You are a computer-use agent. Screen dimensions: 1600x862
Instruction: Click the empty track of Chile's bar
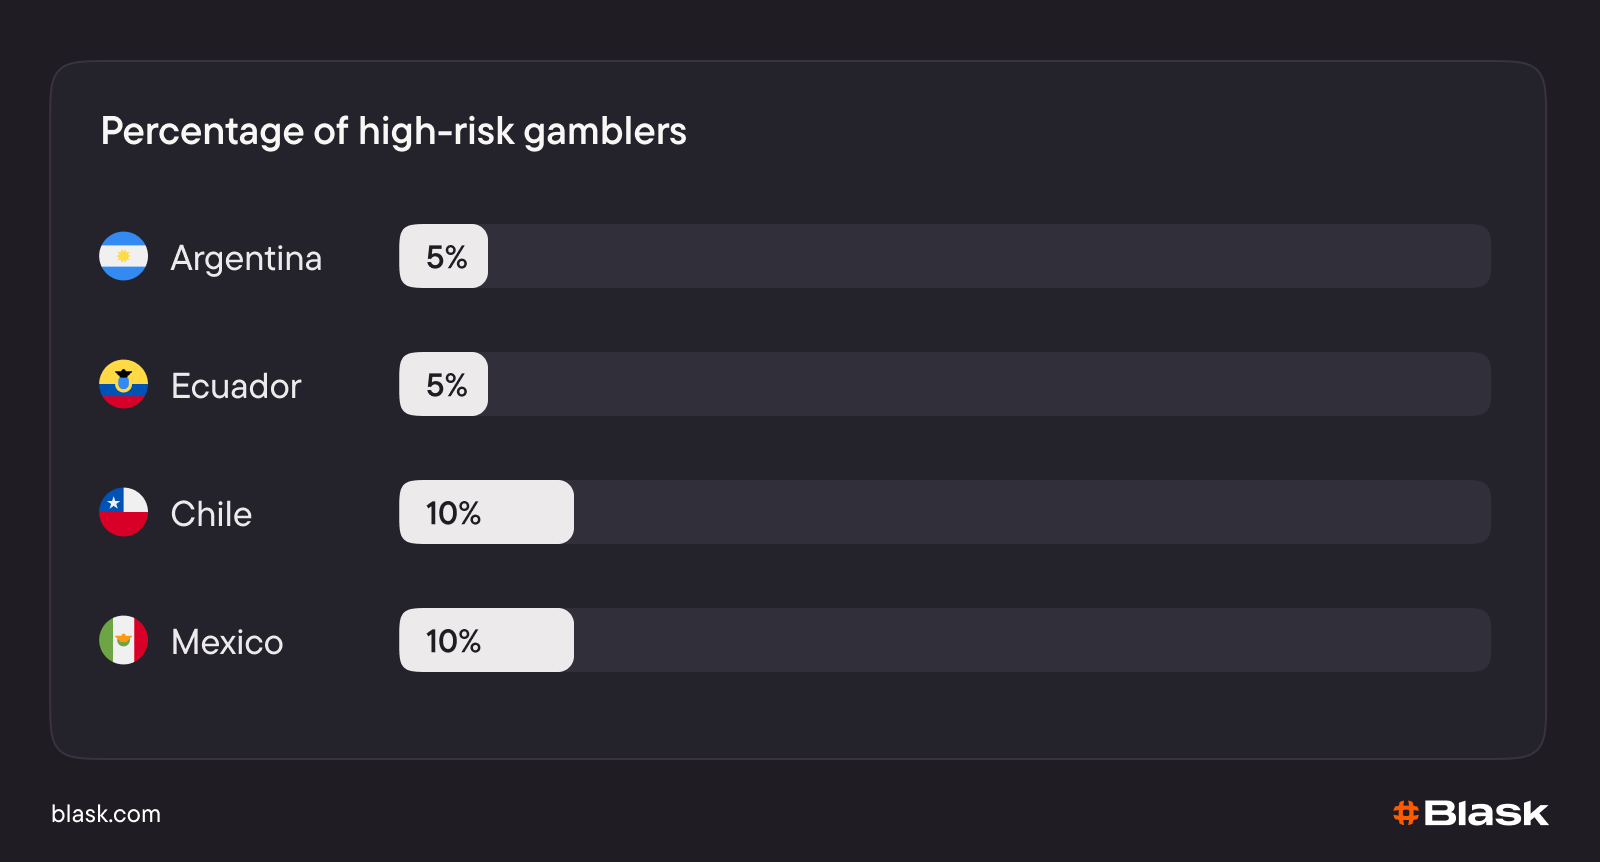pos(1030,512)
